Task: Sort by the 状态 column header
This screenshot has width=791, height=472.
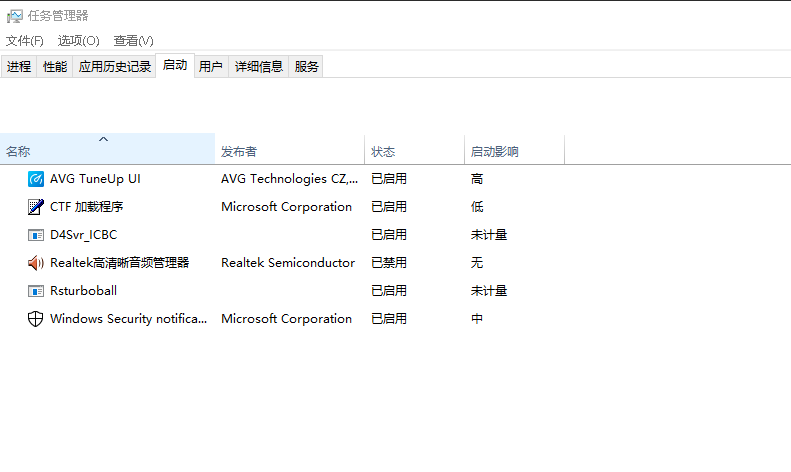Action: [383, 152]
